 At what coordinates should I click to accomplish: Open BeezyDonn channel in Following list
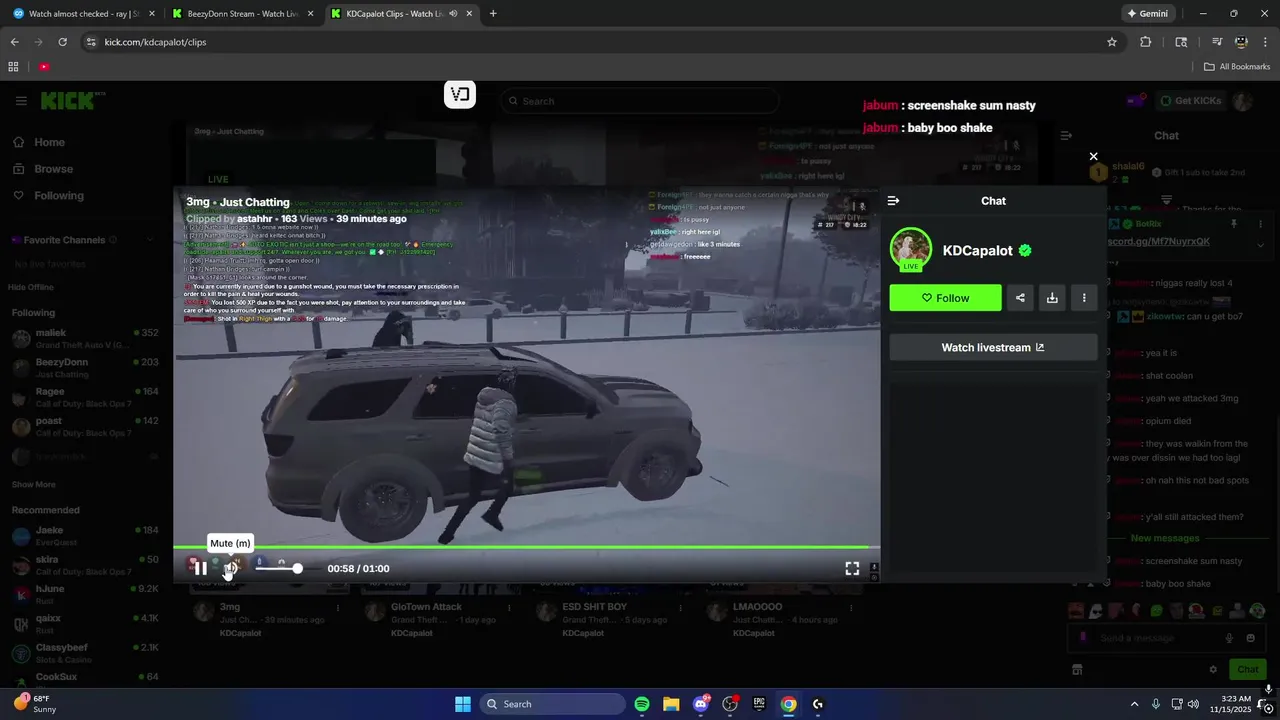click(85, 367)
